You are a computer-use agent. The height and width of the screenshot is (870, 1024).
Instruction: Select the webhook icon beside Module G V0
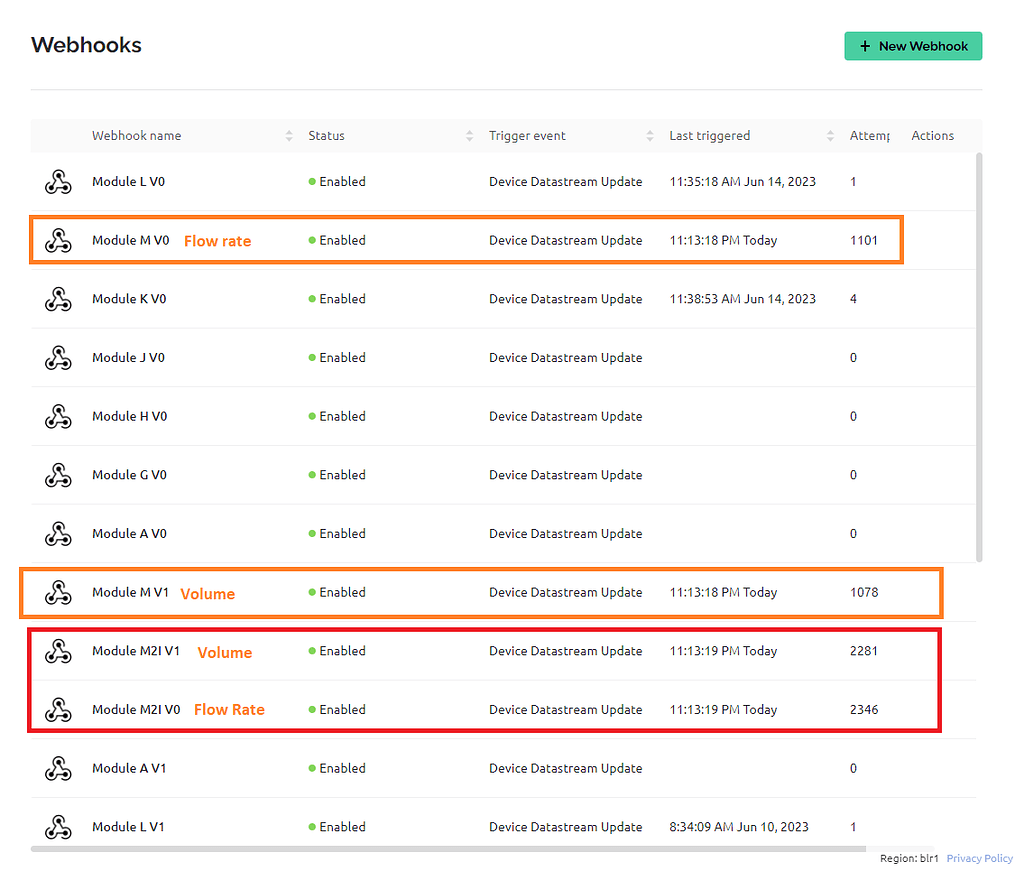coord(58,475)
